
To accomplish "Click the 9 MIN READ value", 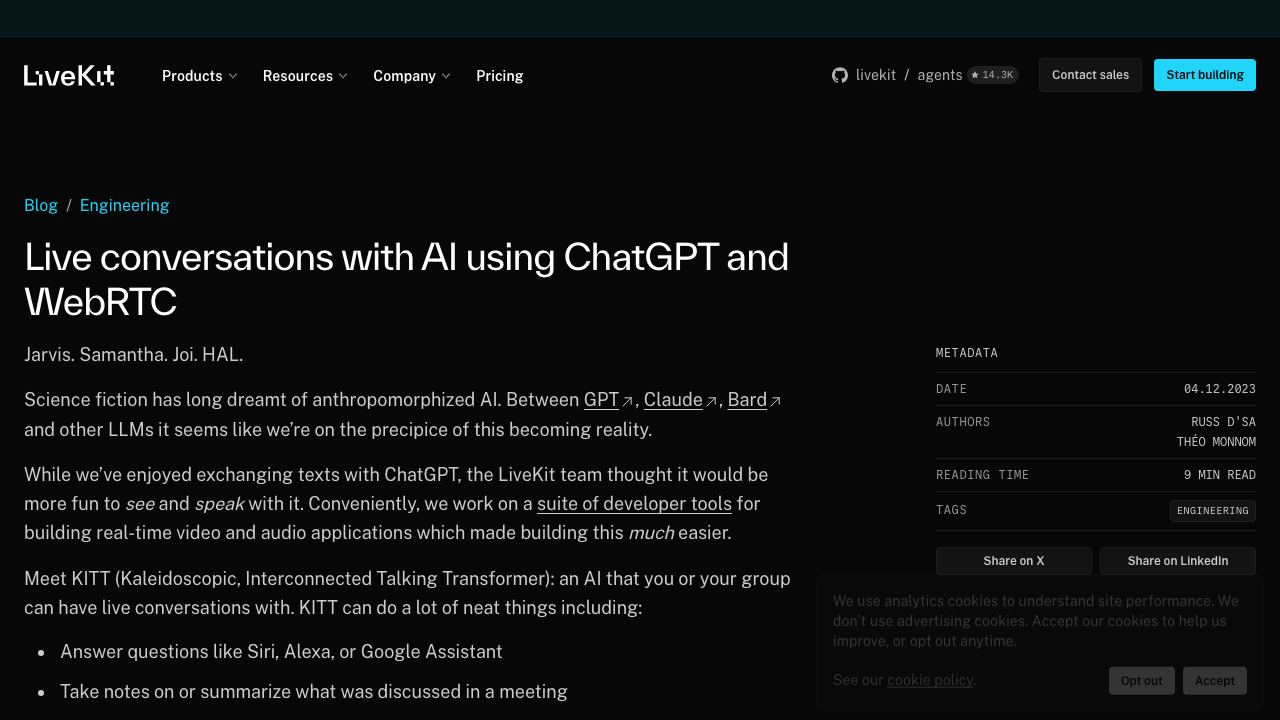I will [x=1220, y=475].
